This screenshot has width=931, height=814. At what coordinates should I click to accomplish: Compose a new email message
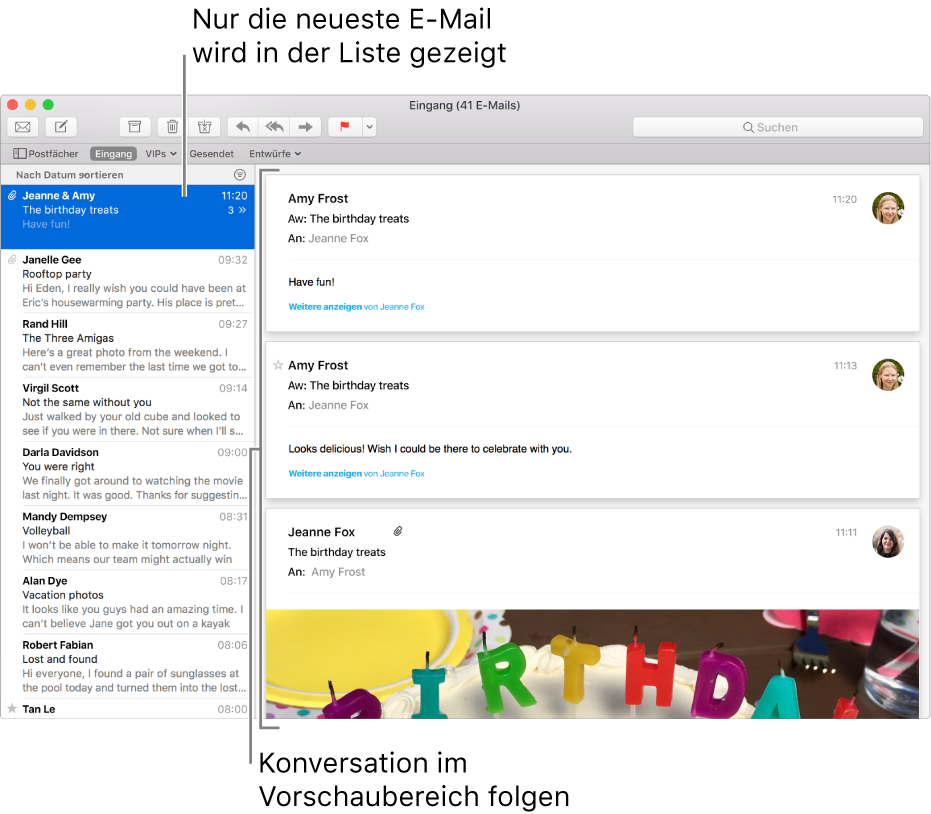click(x=60, y=127)
